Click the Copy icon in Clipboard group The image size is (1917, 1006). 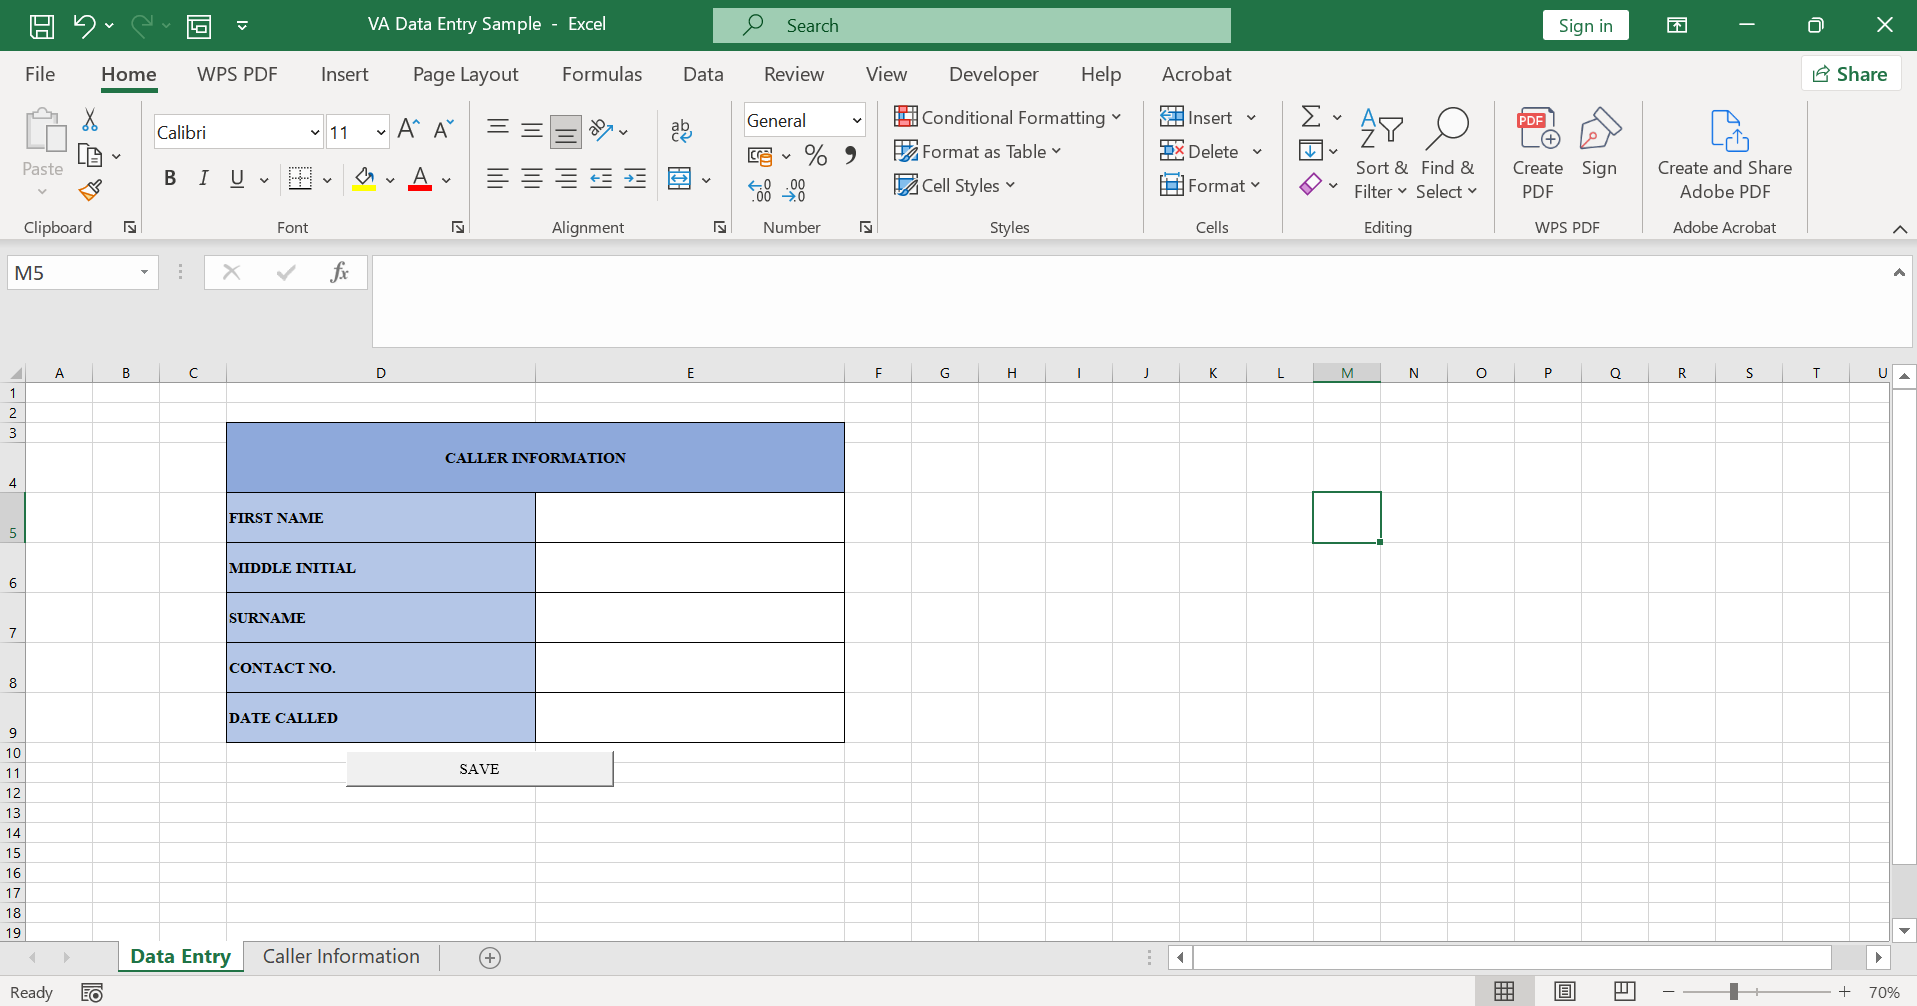coord(90,156)
